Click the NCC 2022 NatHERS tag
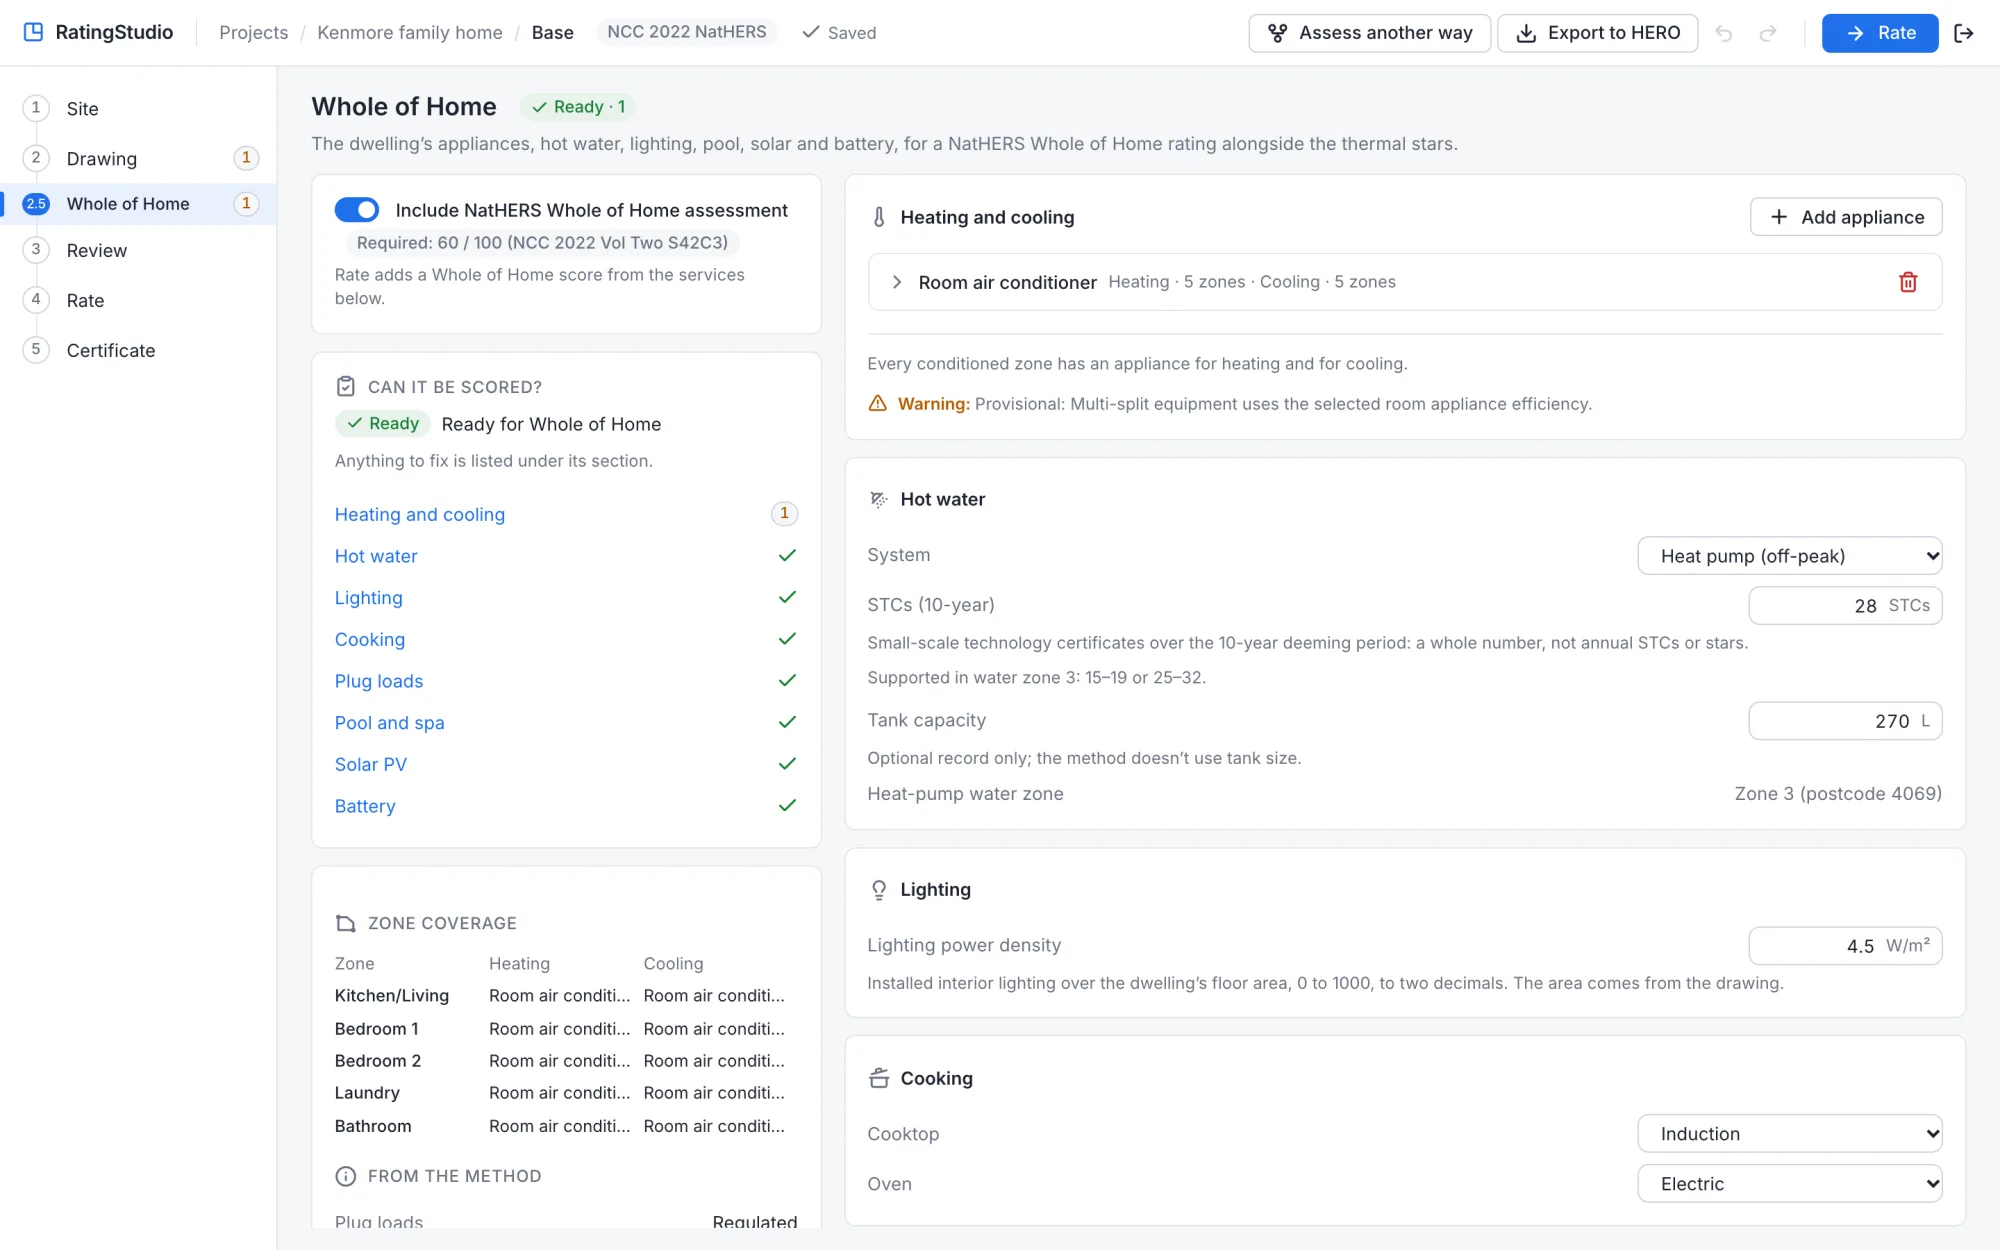 (x=687, y=32)
